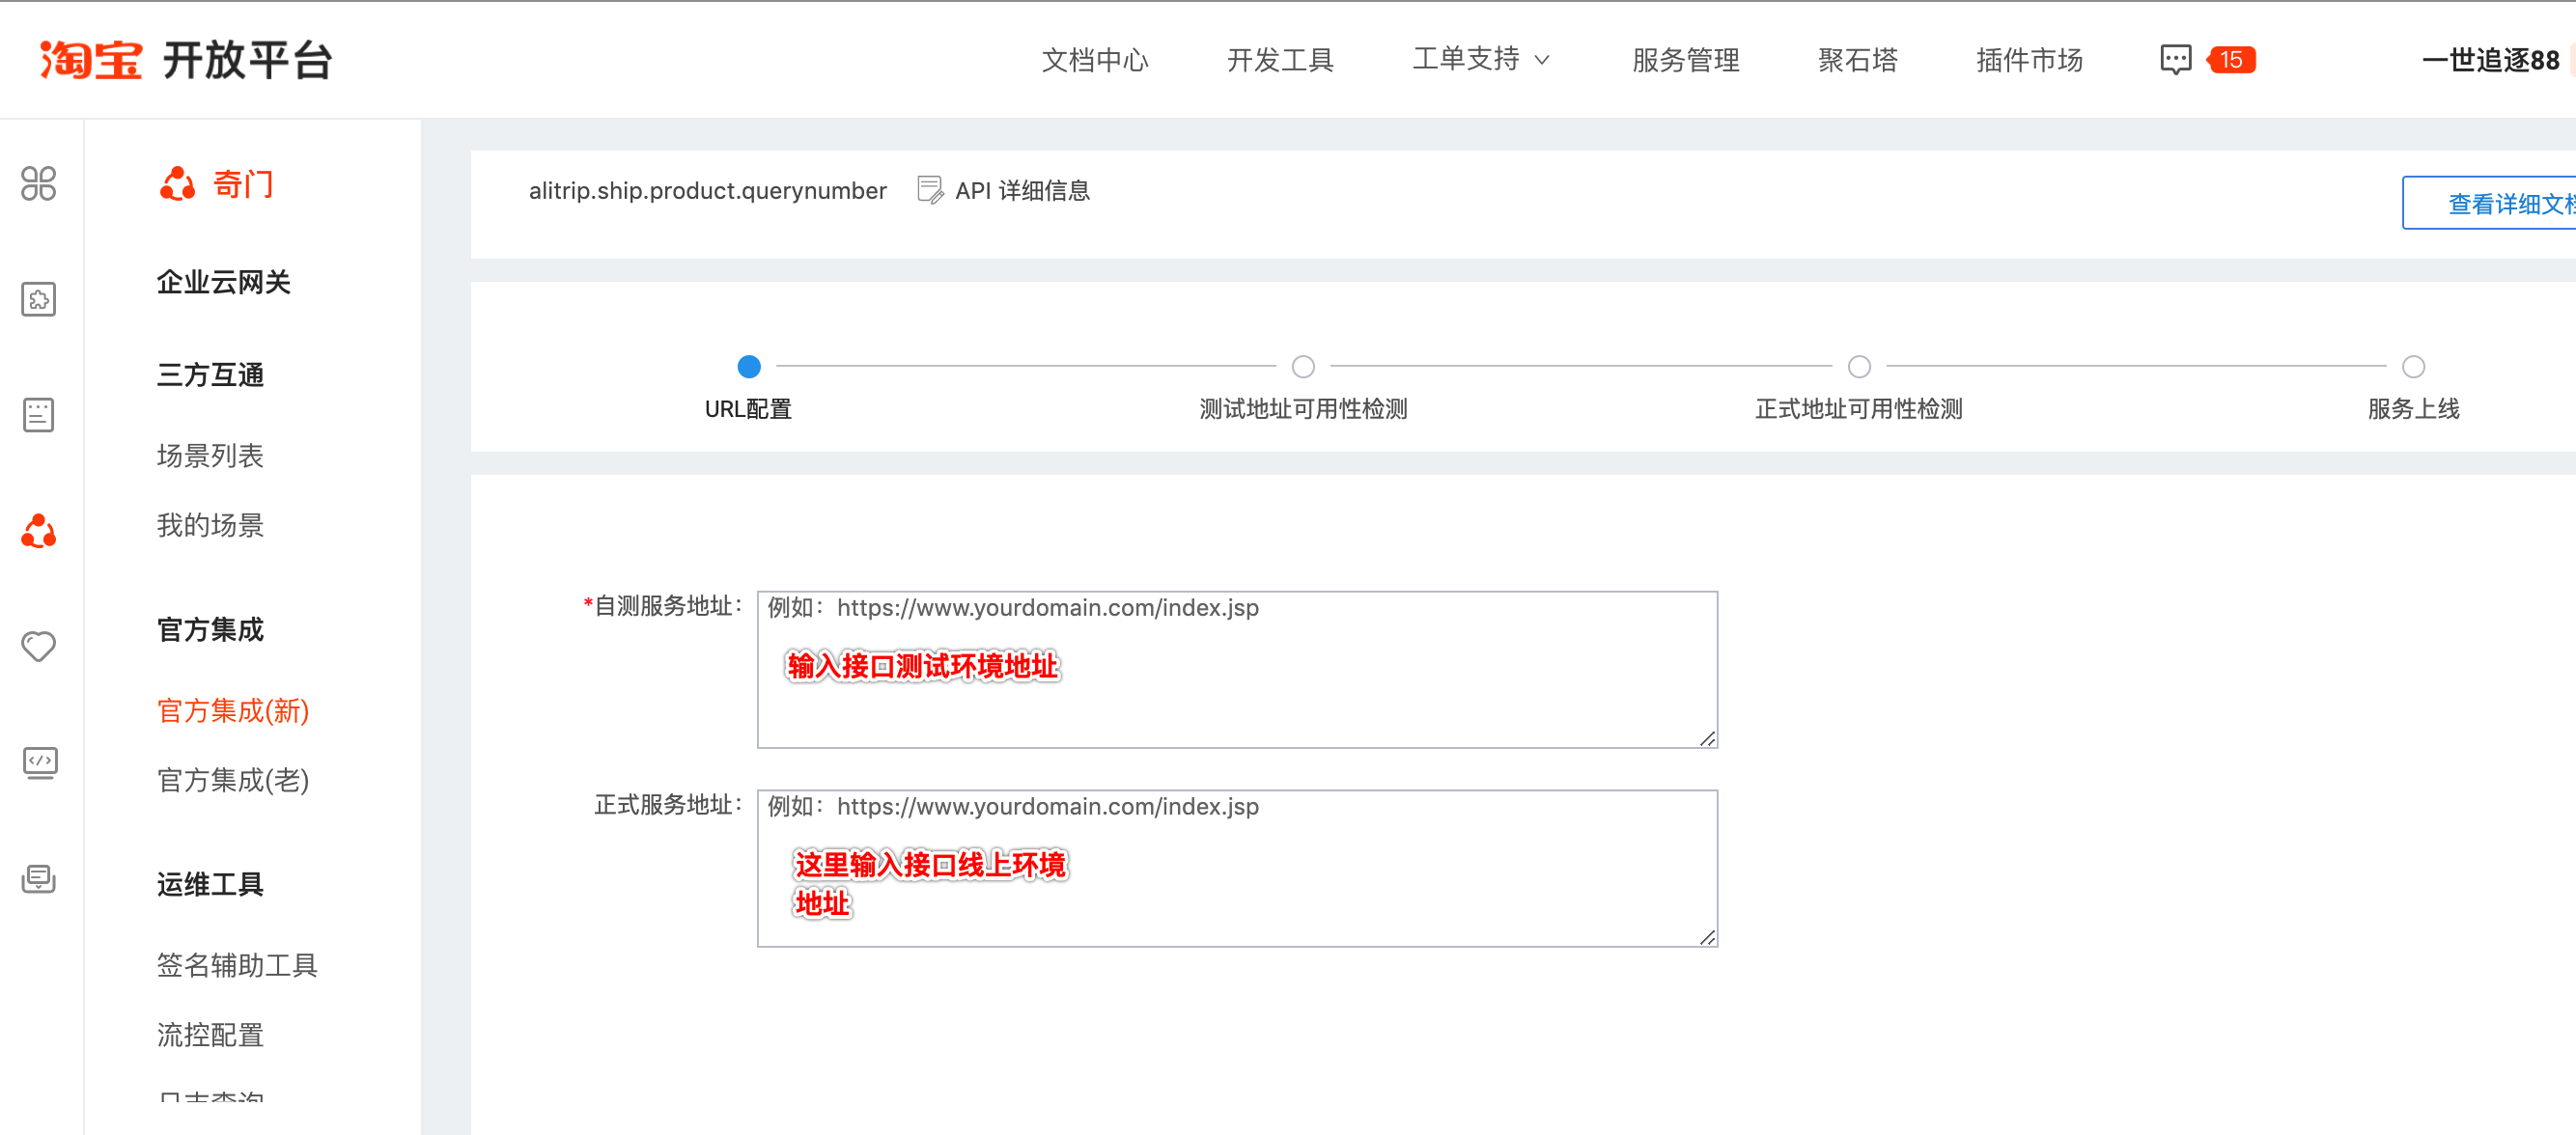The image size is (2576, 1135).
Task: Click the four-circle apps grid sidebar icon
Action: pos(39,183)
